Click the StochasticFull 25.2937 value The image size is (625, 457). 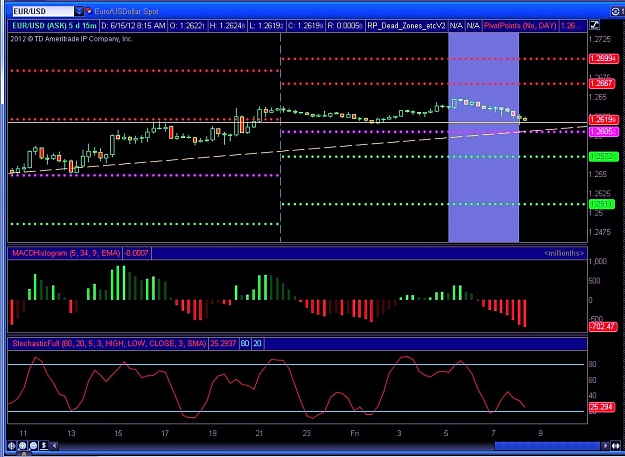224,343
